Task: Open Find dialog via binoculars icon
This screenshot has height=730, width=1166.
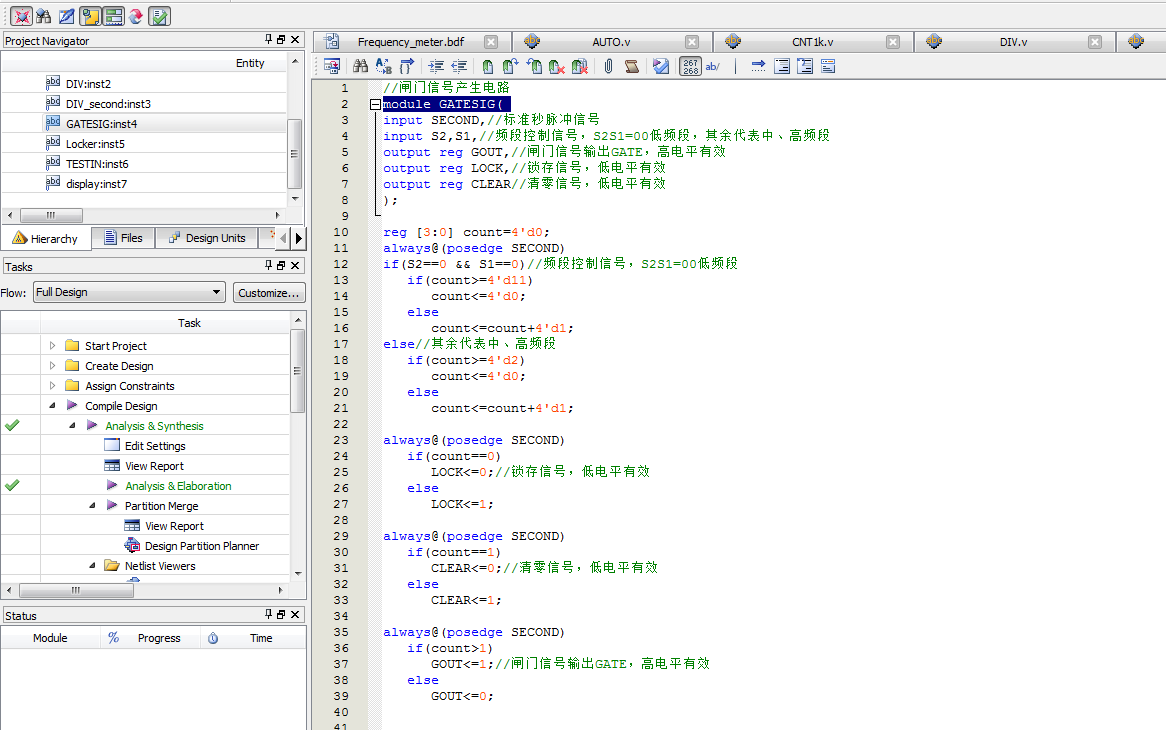Action: point(360,66)
